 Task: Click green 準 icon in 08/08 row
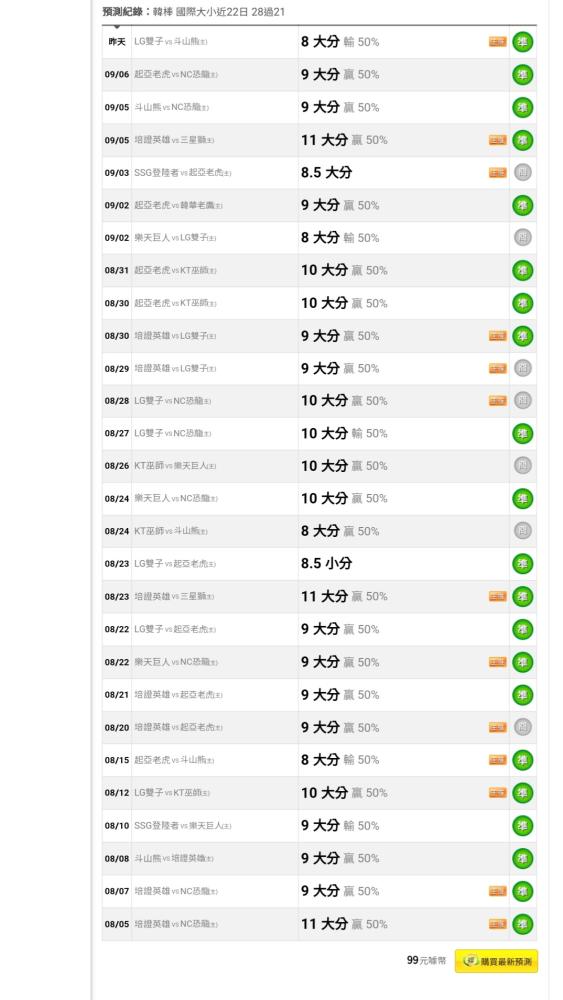[x=522, y=858]
